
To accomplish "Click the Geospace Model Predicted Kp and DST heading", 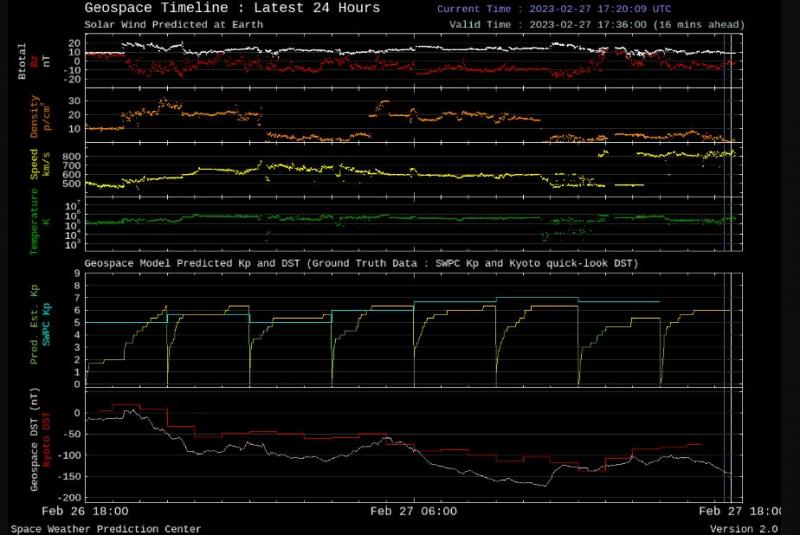I will [360, 263].
